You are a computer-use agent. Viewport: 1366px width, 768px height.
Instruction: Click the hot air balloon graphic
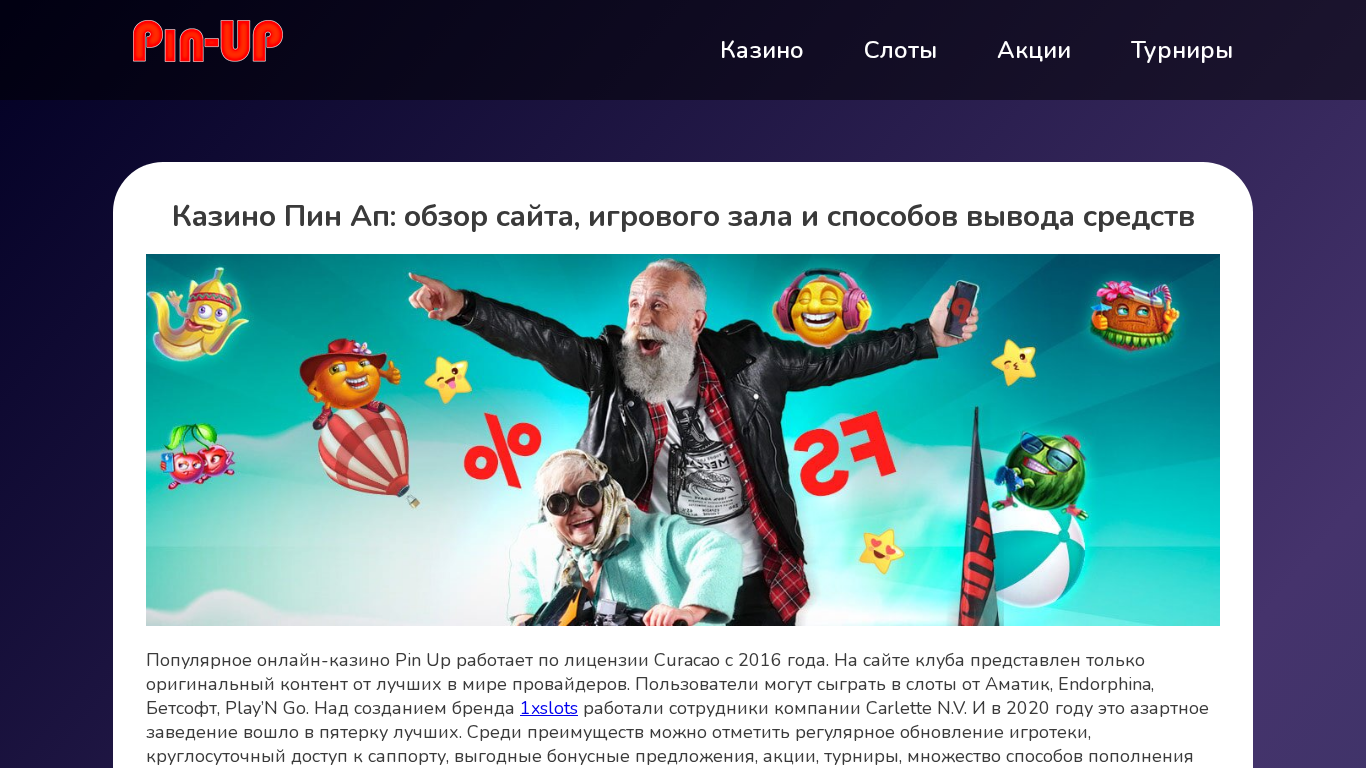[x=366, y=456]
